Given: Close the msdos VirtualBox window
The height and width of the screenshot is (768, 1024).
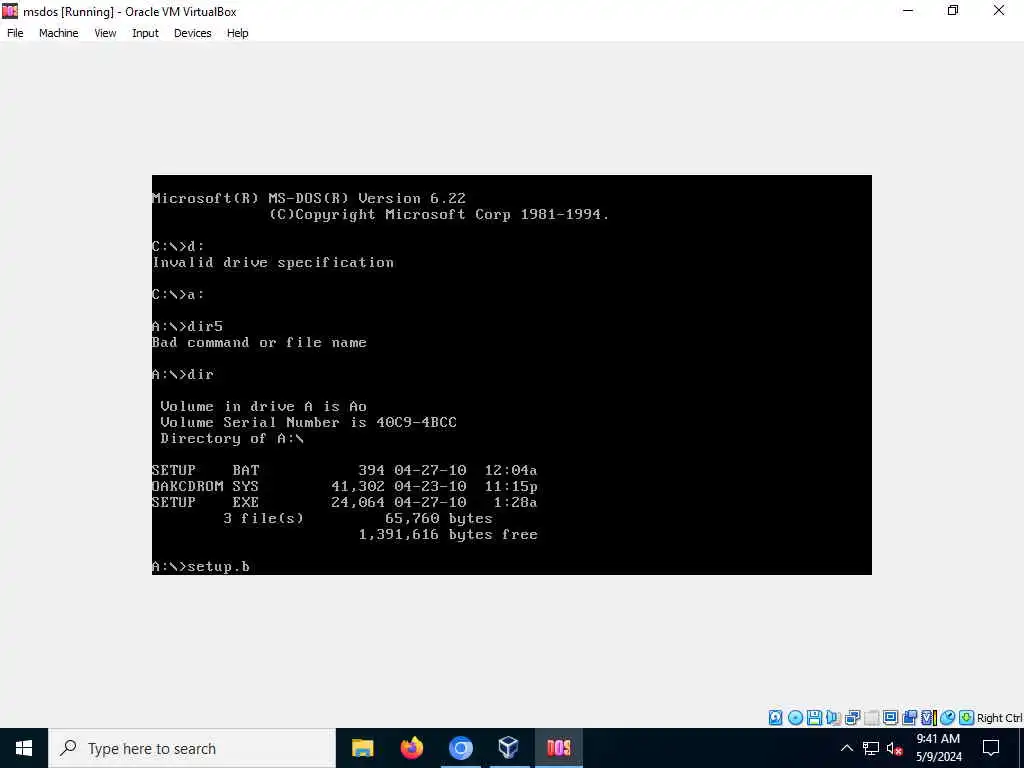Looking at the screenshot, I should [x=999, y=11].
